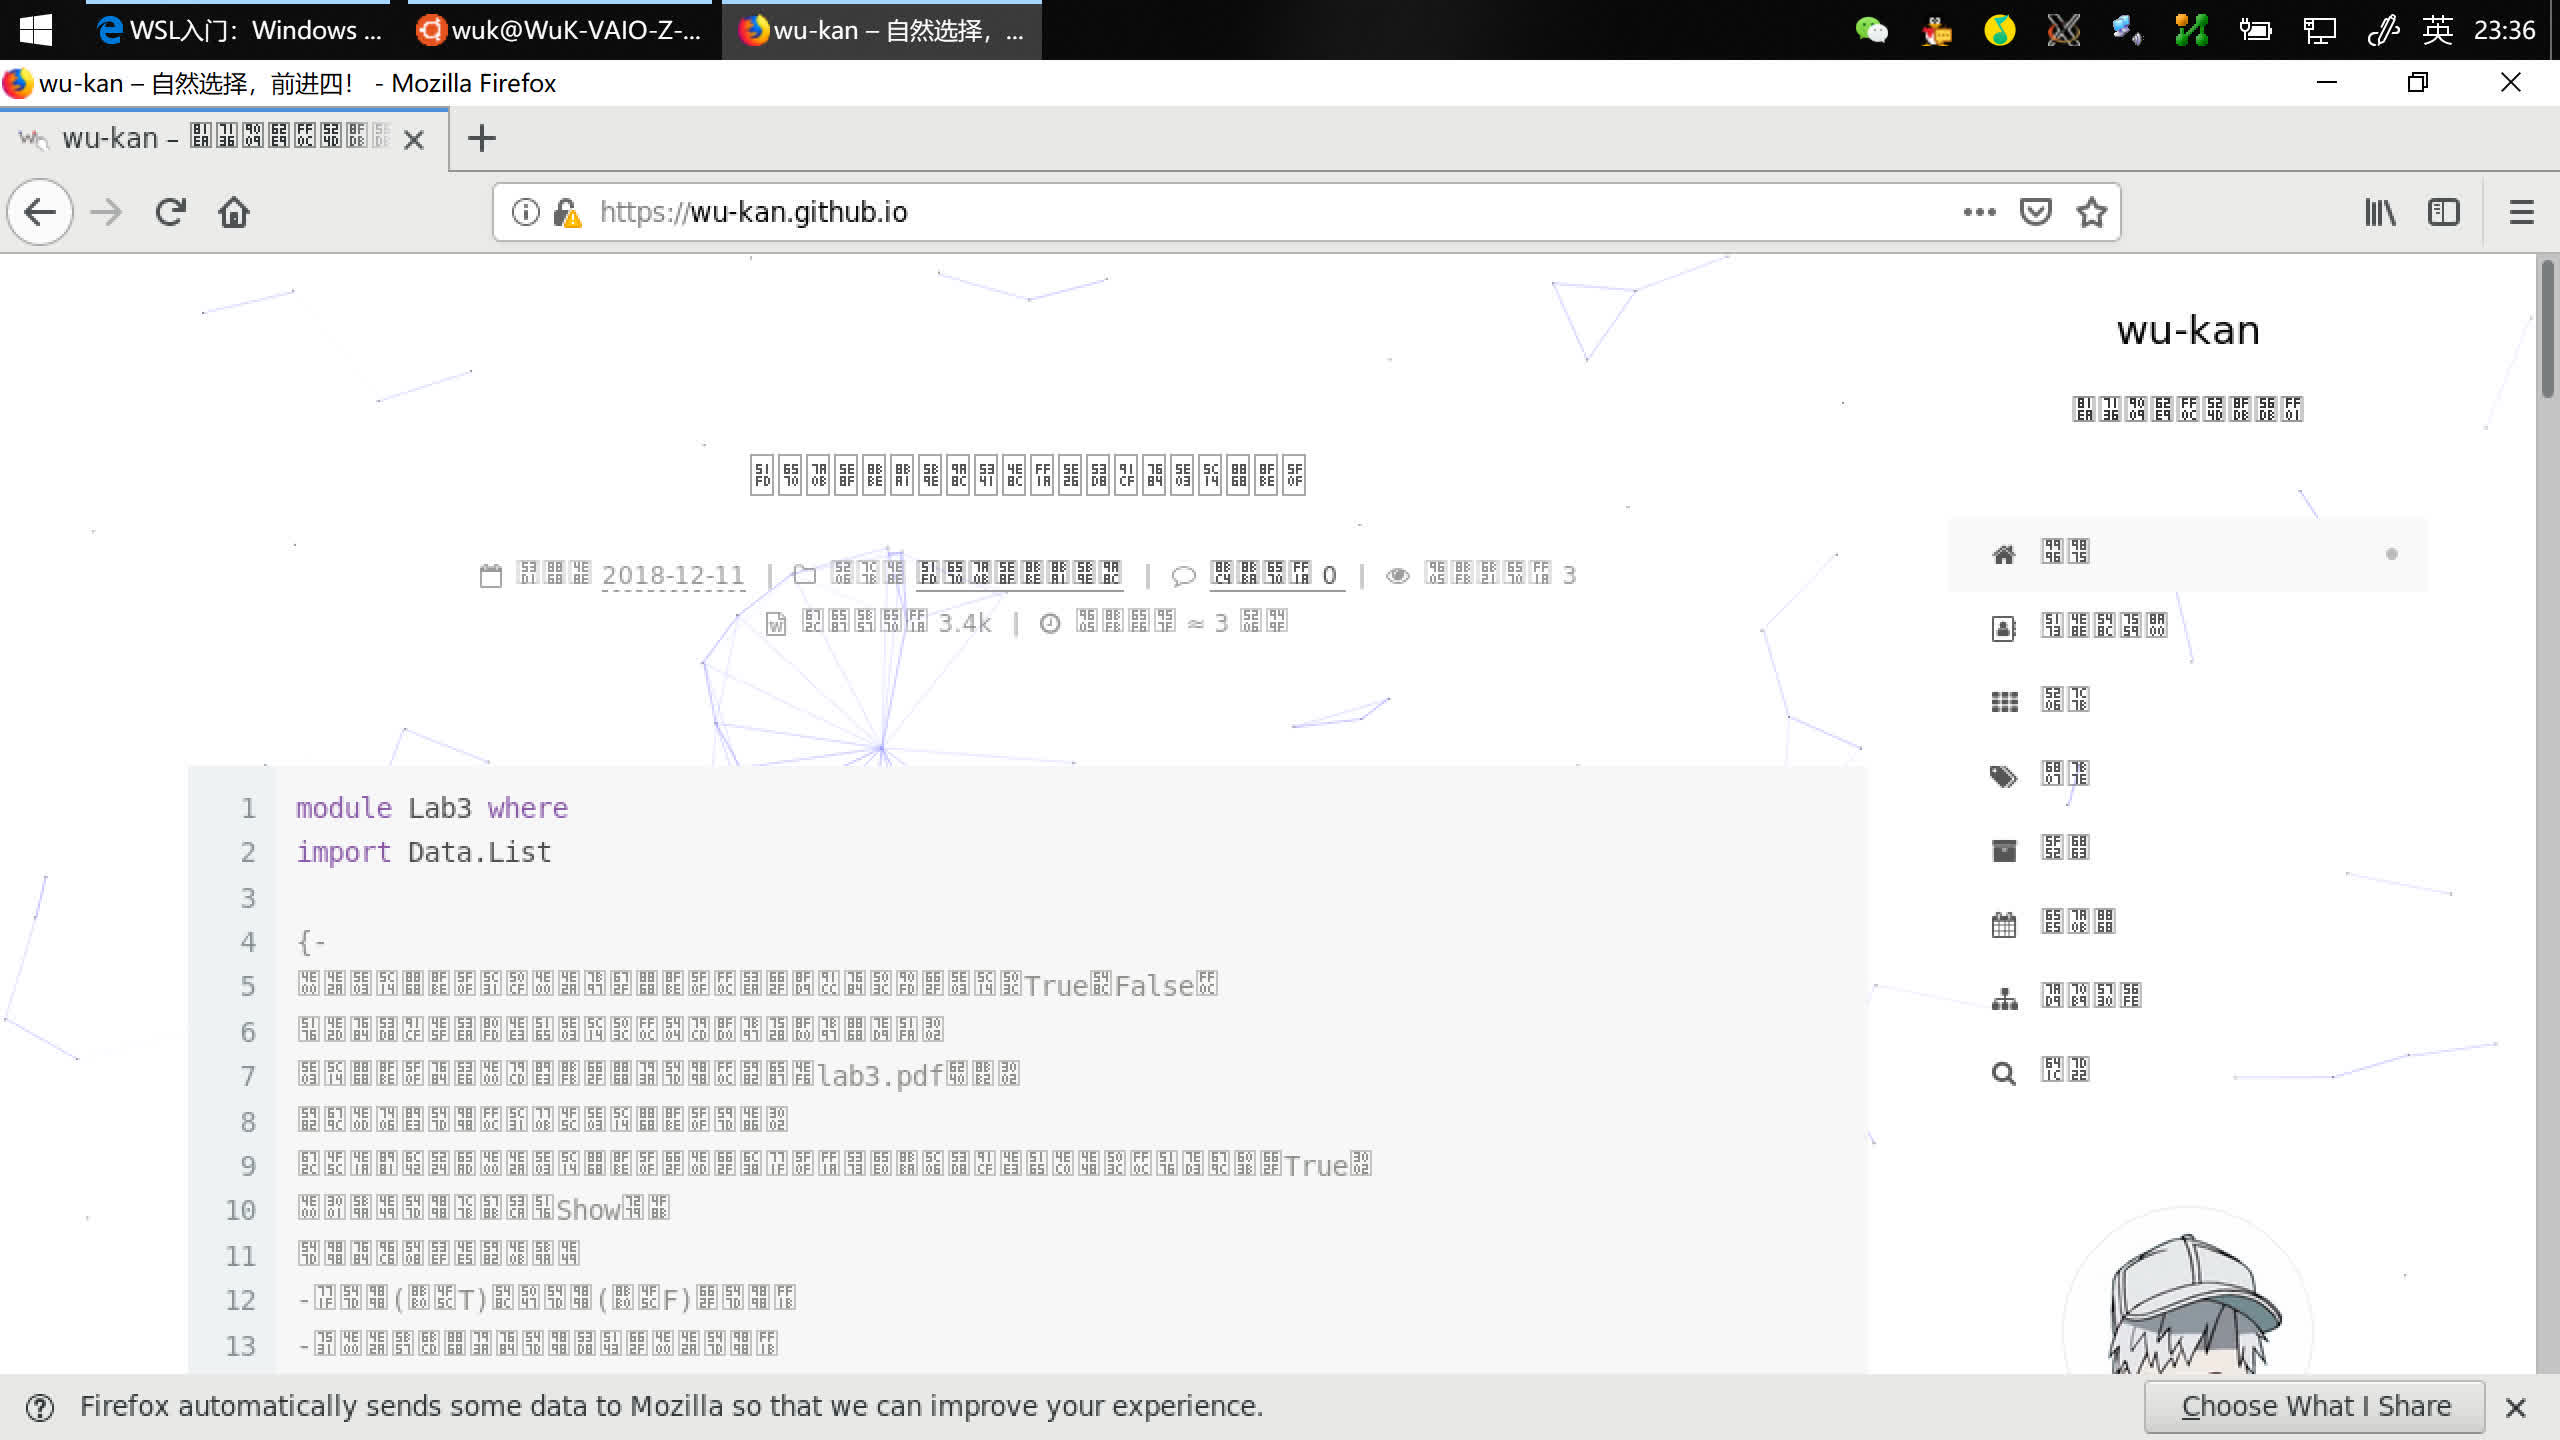Open the Windows Start menu
Image resolution: width=2560 pixels, height=1440 pixels.
[36, 30]
